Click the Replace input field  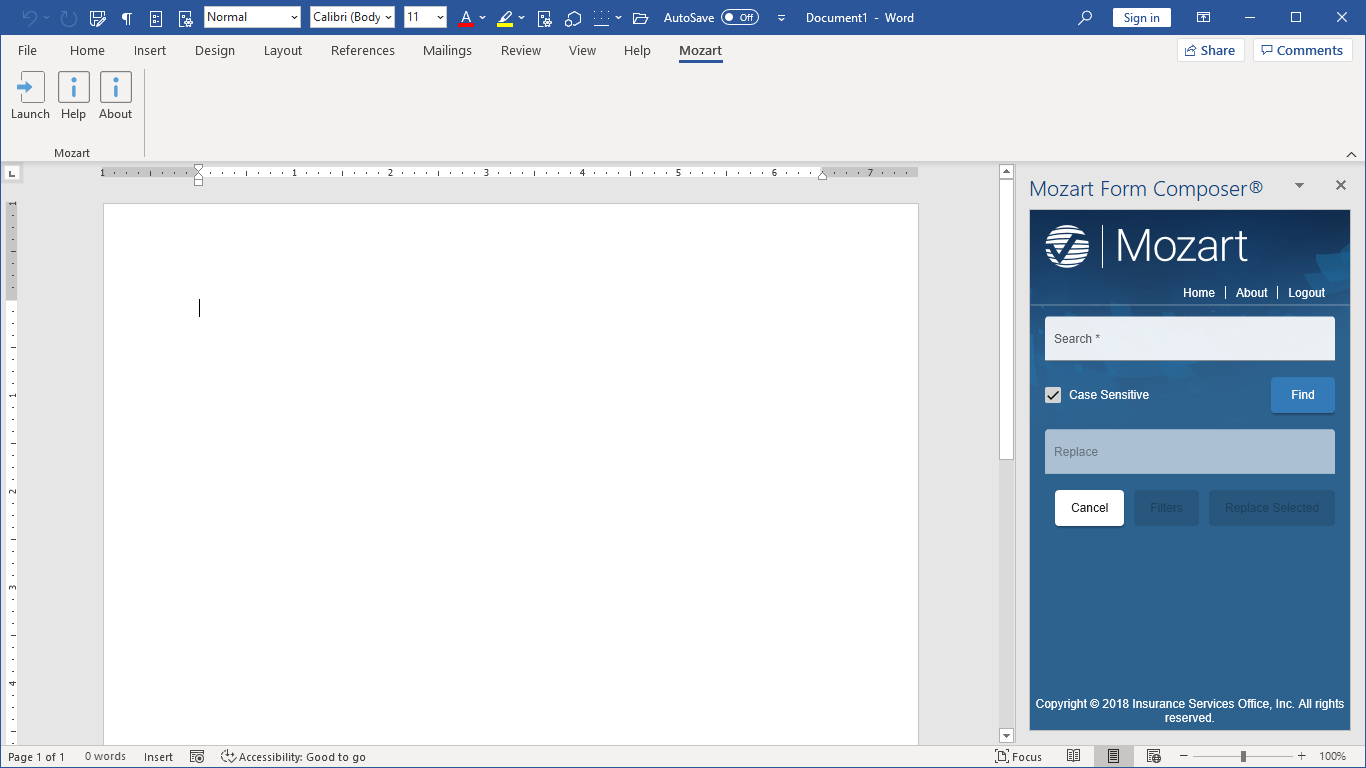pyautogui.click(x=1190, y=452)
